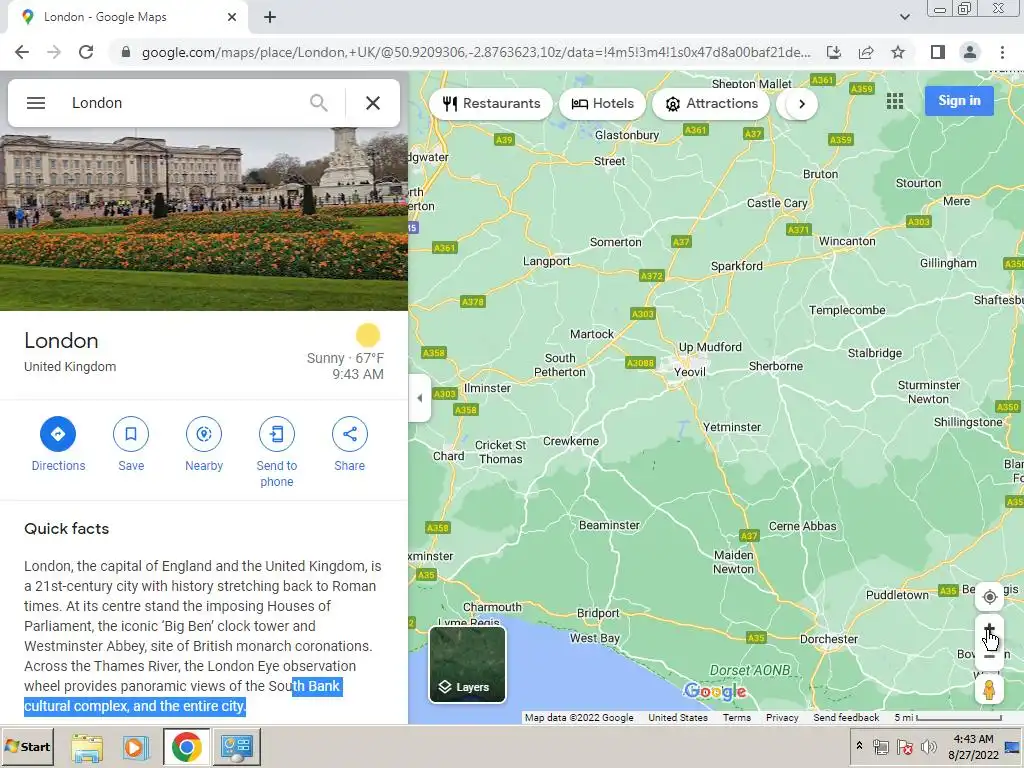Viewport: 1024px width, 768px height.
Task: Toggle the 5 mi map scale
Action: 948,717
